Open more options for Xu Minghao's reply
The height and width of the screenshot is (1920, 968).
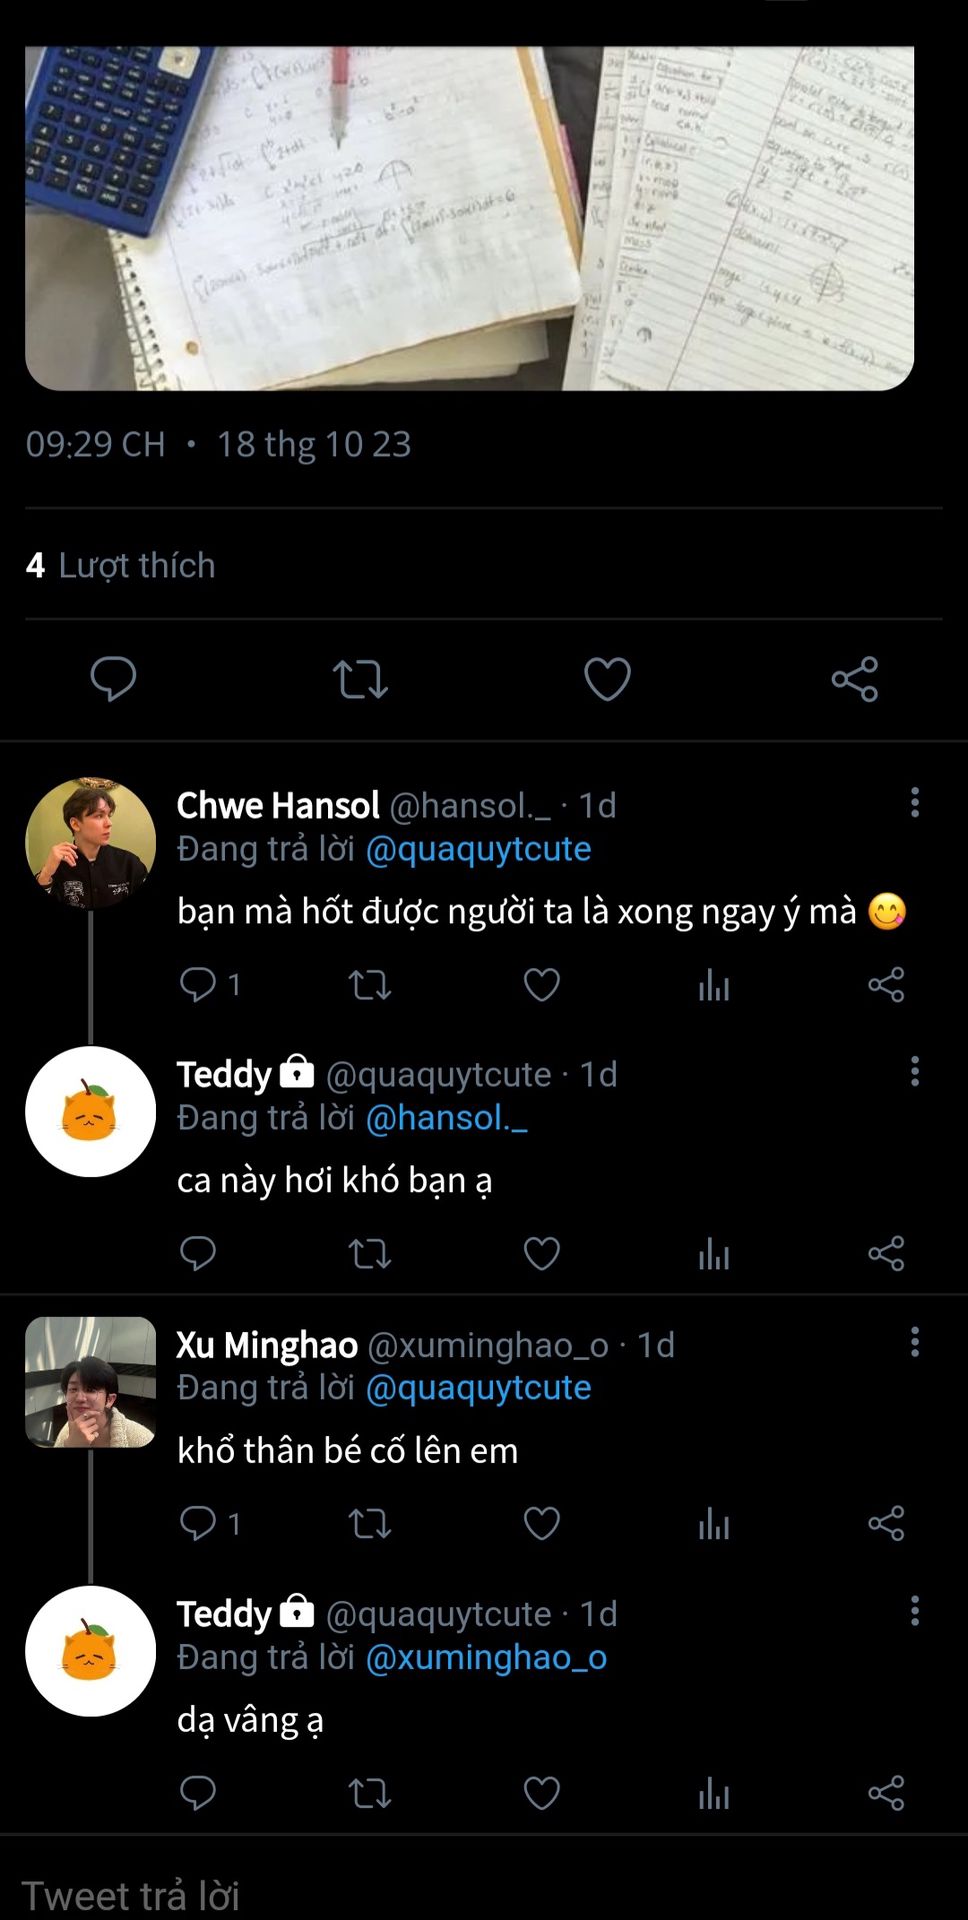(x=915, y=1342)
